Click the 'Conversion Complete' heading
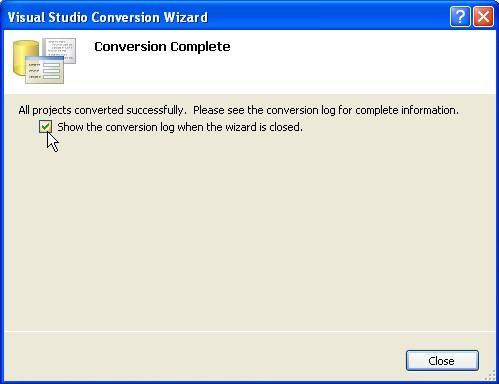The height and width of the screenshot is (384, 499). point(162,47)
